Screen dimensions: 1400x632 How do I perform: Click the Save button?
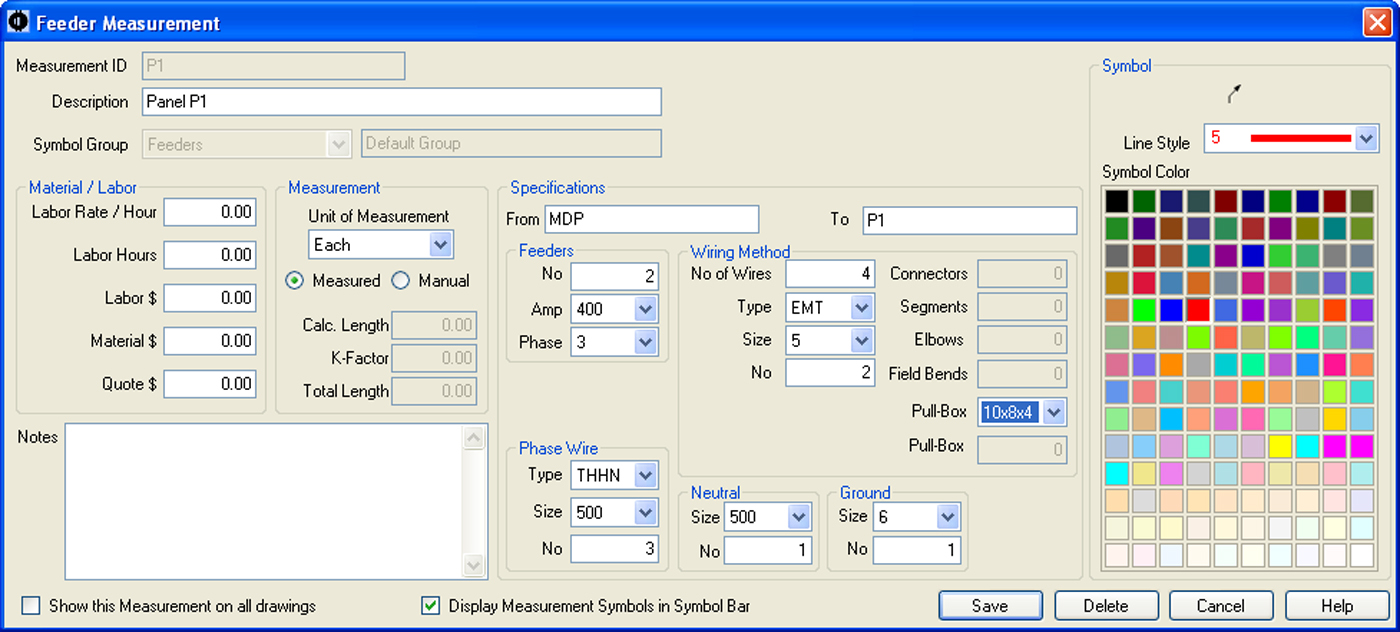(990, 605)
